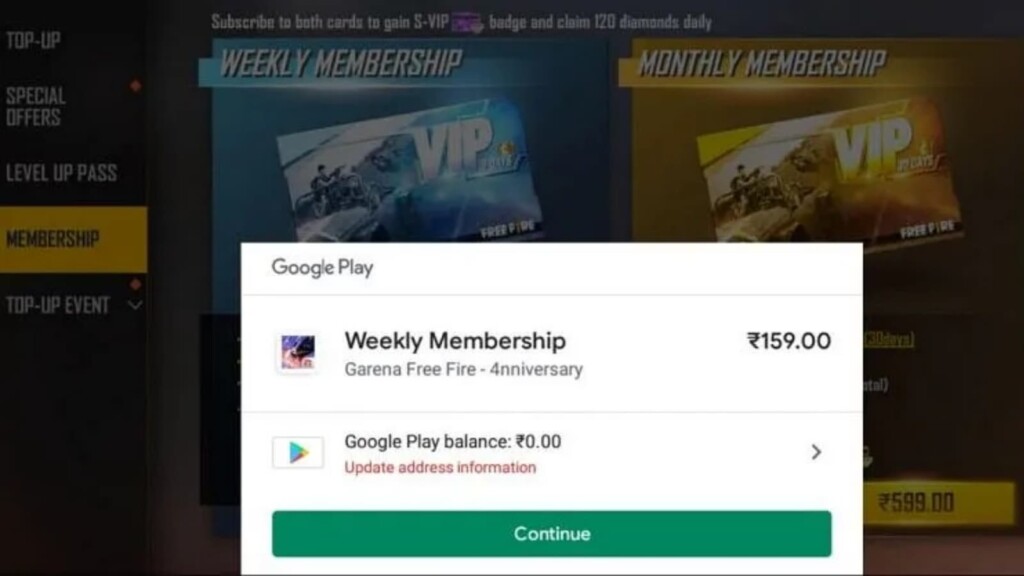Screen dimensions: 1024x576
Task: Click the S-VIP badge icon
Action: click(x=468, y=24)
